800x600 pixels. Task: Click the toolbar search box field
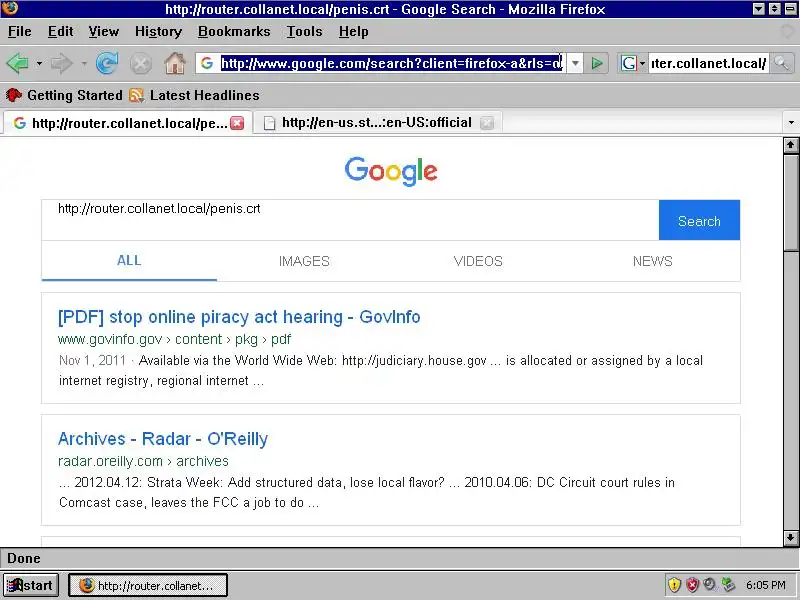[x=708, y=63]
